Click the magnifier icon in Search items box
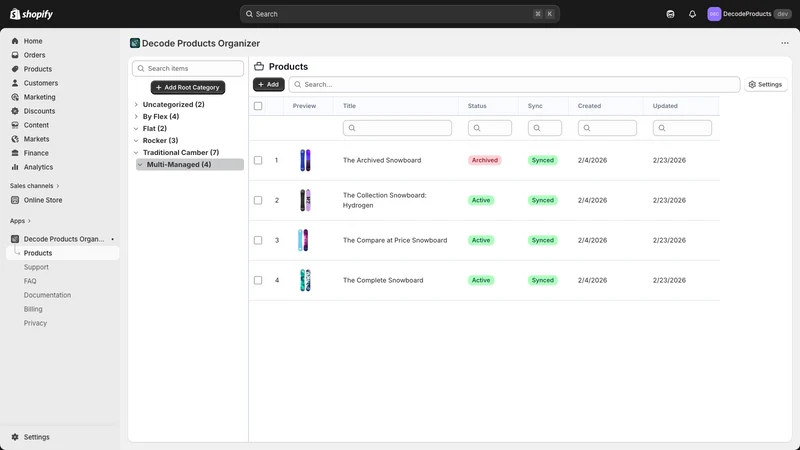800x450 pixels. pyautogui.click(x=141, y=68)
